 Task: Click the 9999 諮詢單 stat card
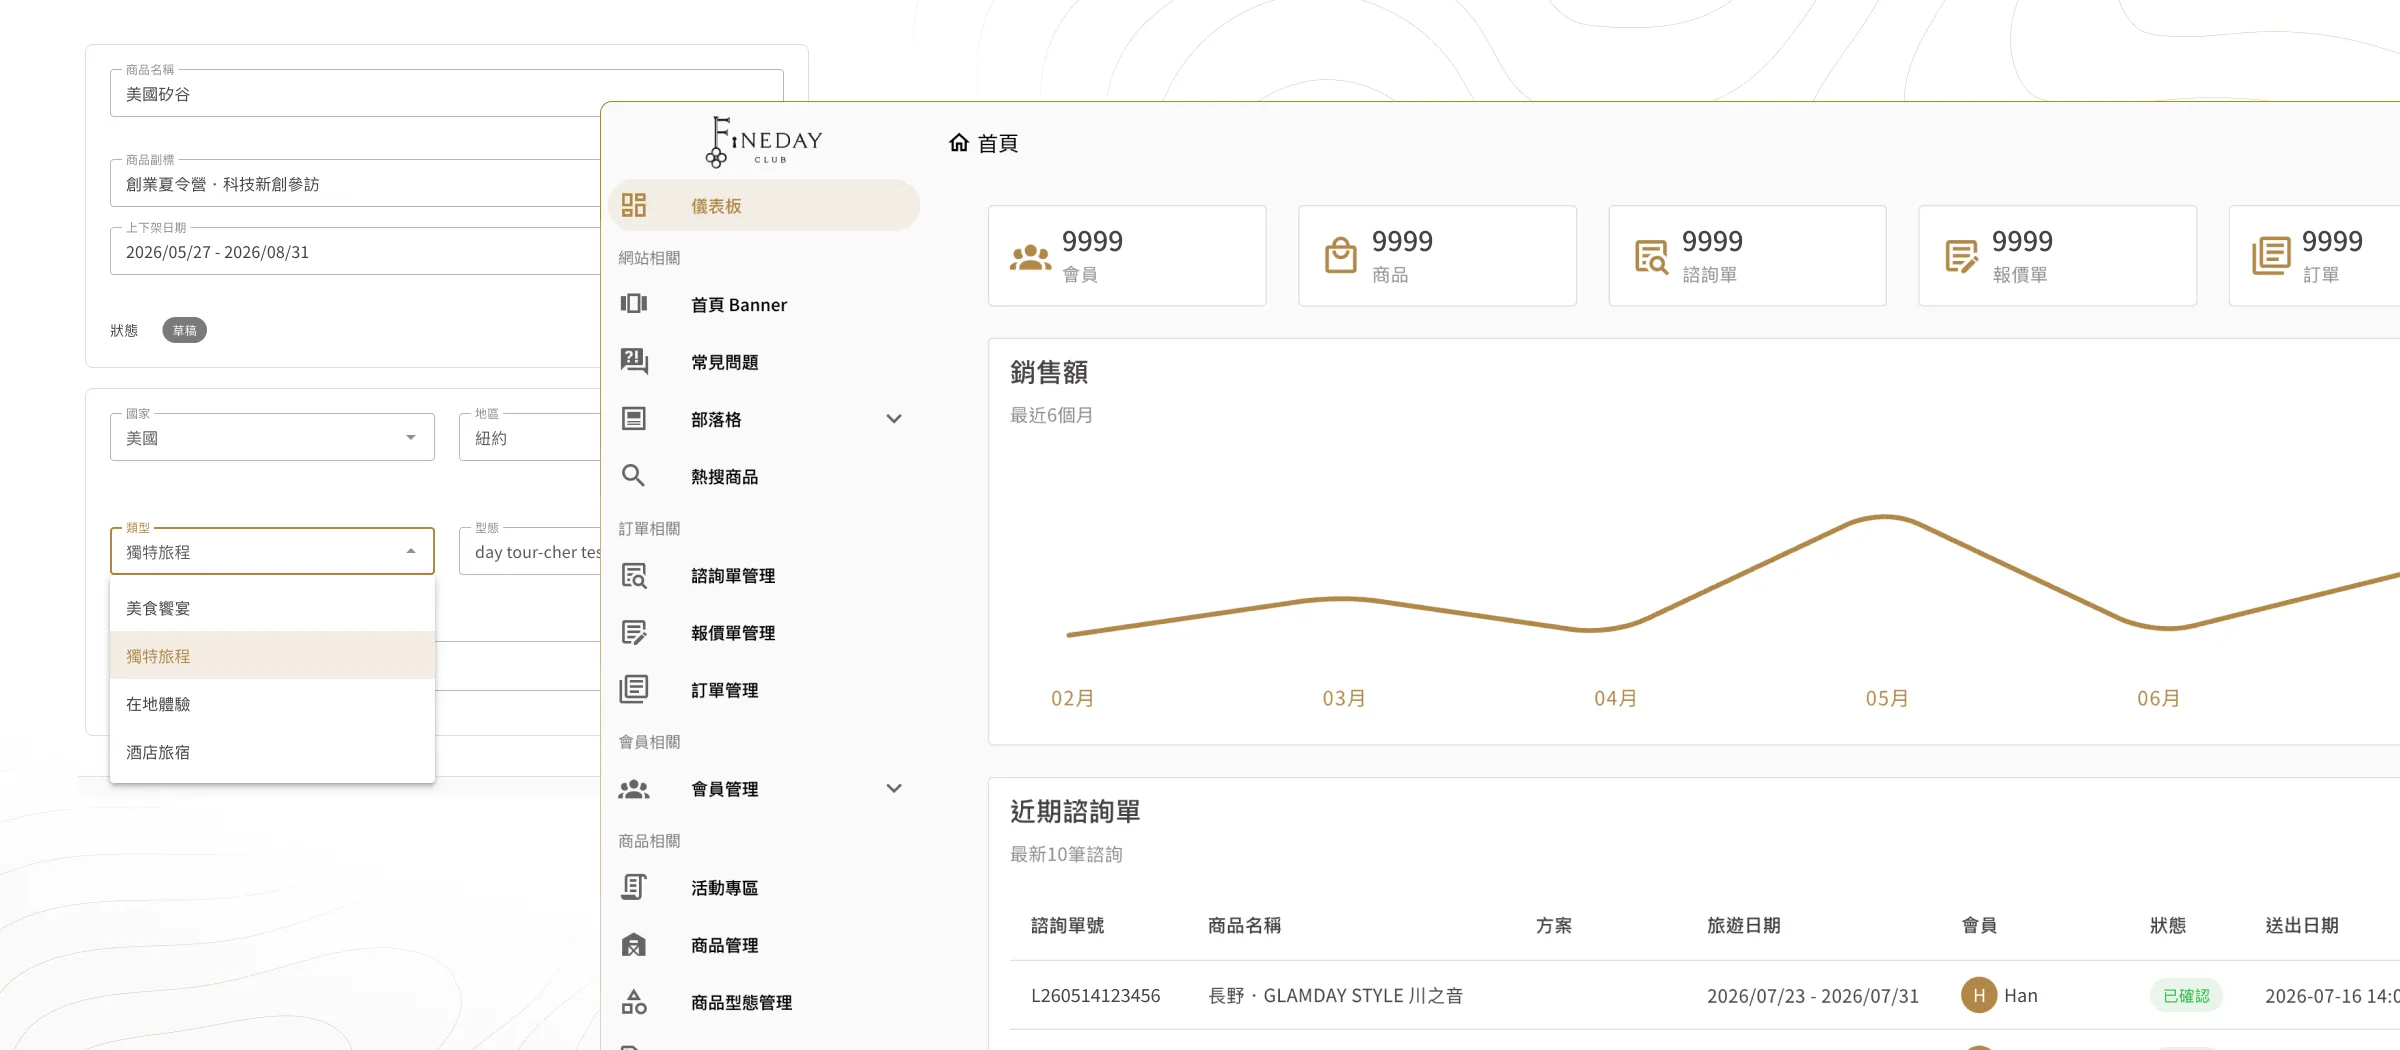[x=1747, y=256]
